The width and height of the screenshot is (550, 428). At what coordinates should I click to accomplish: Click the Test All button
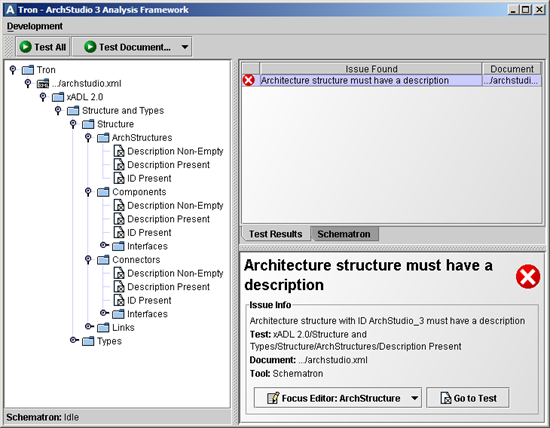click(x=43, y=47)
